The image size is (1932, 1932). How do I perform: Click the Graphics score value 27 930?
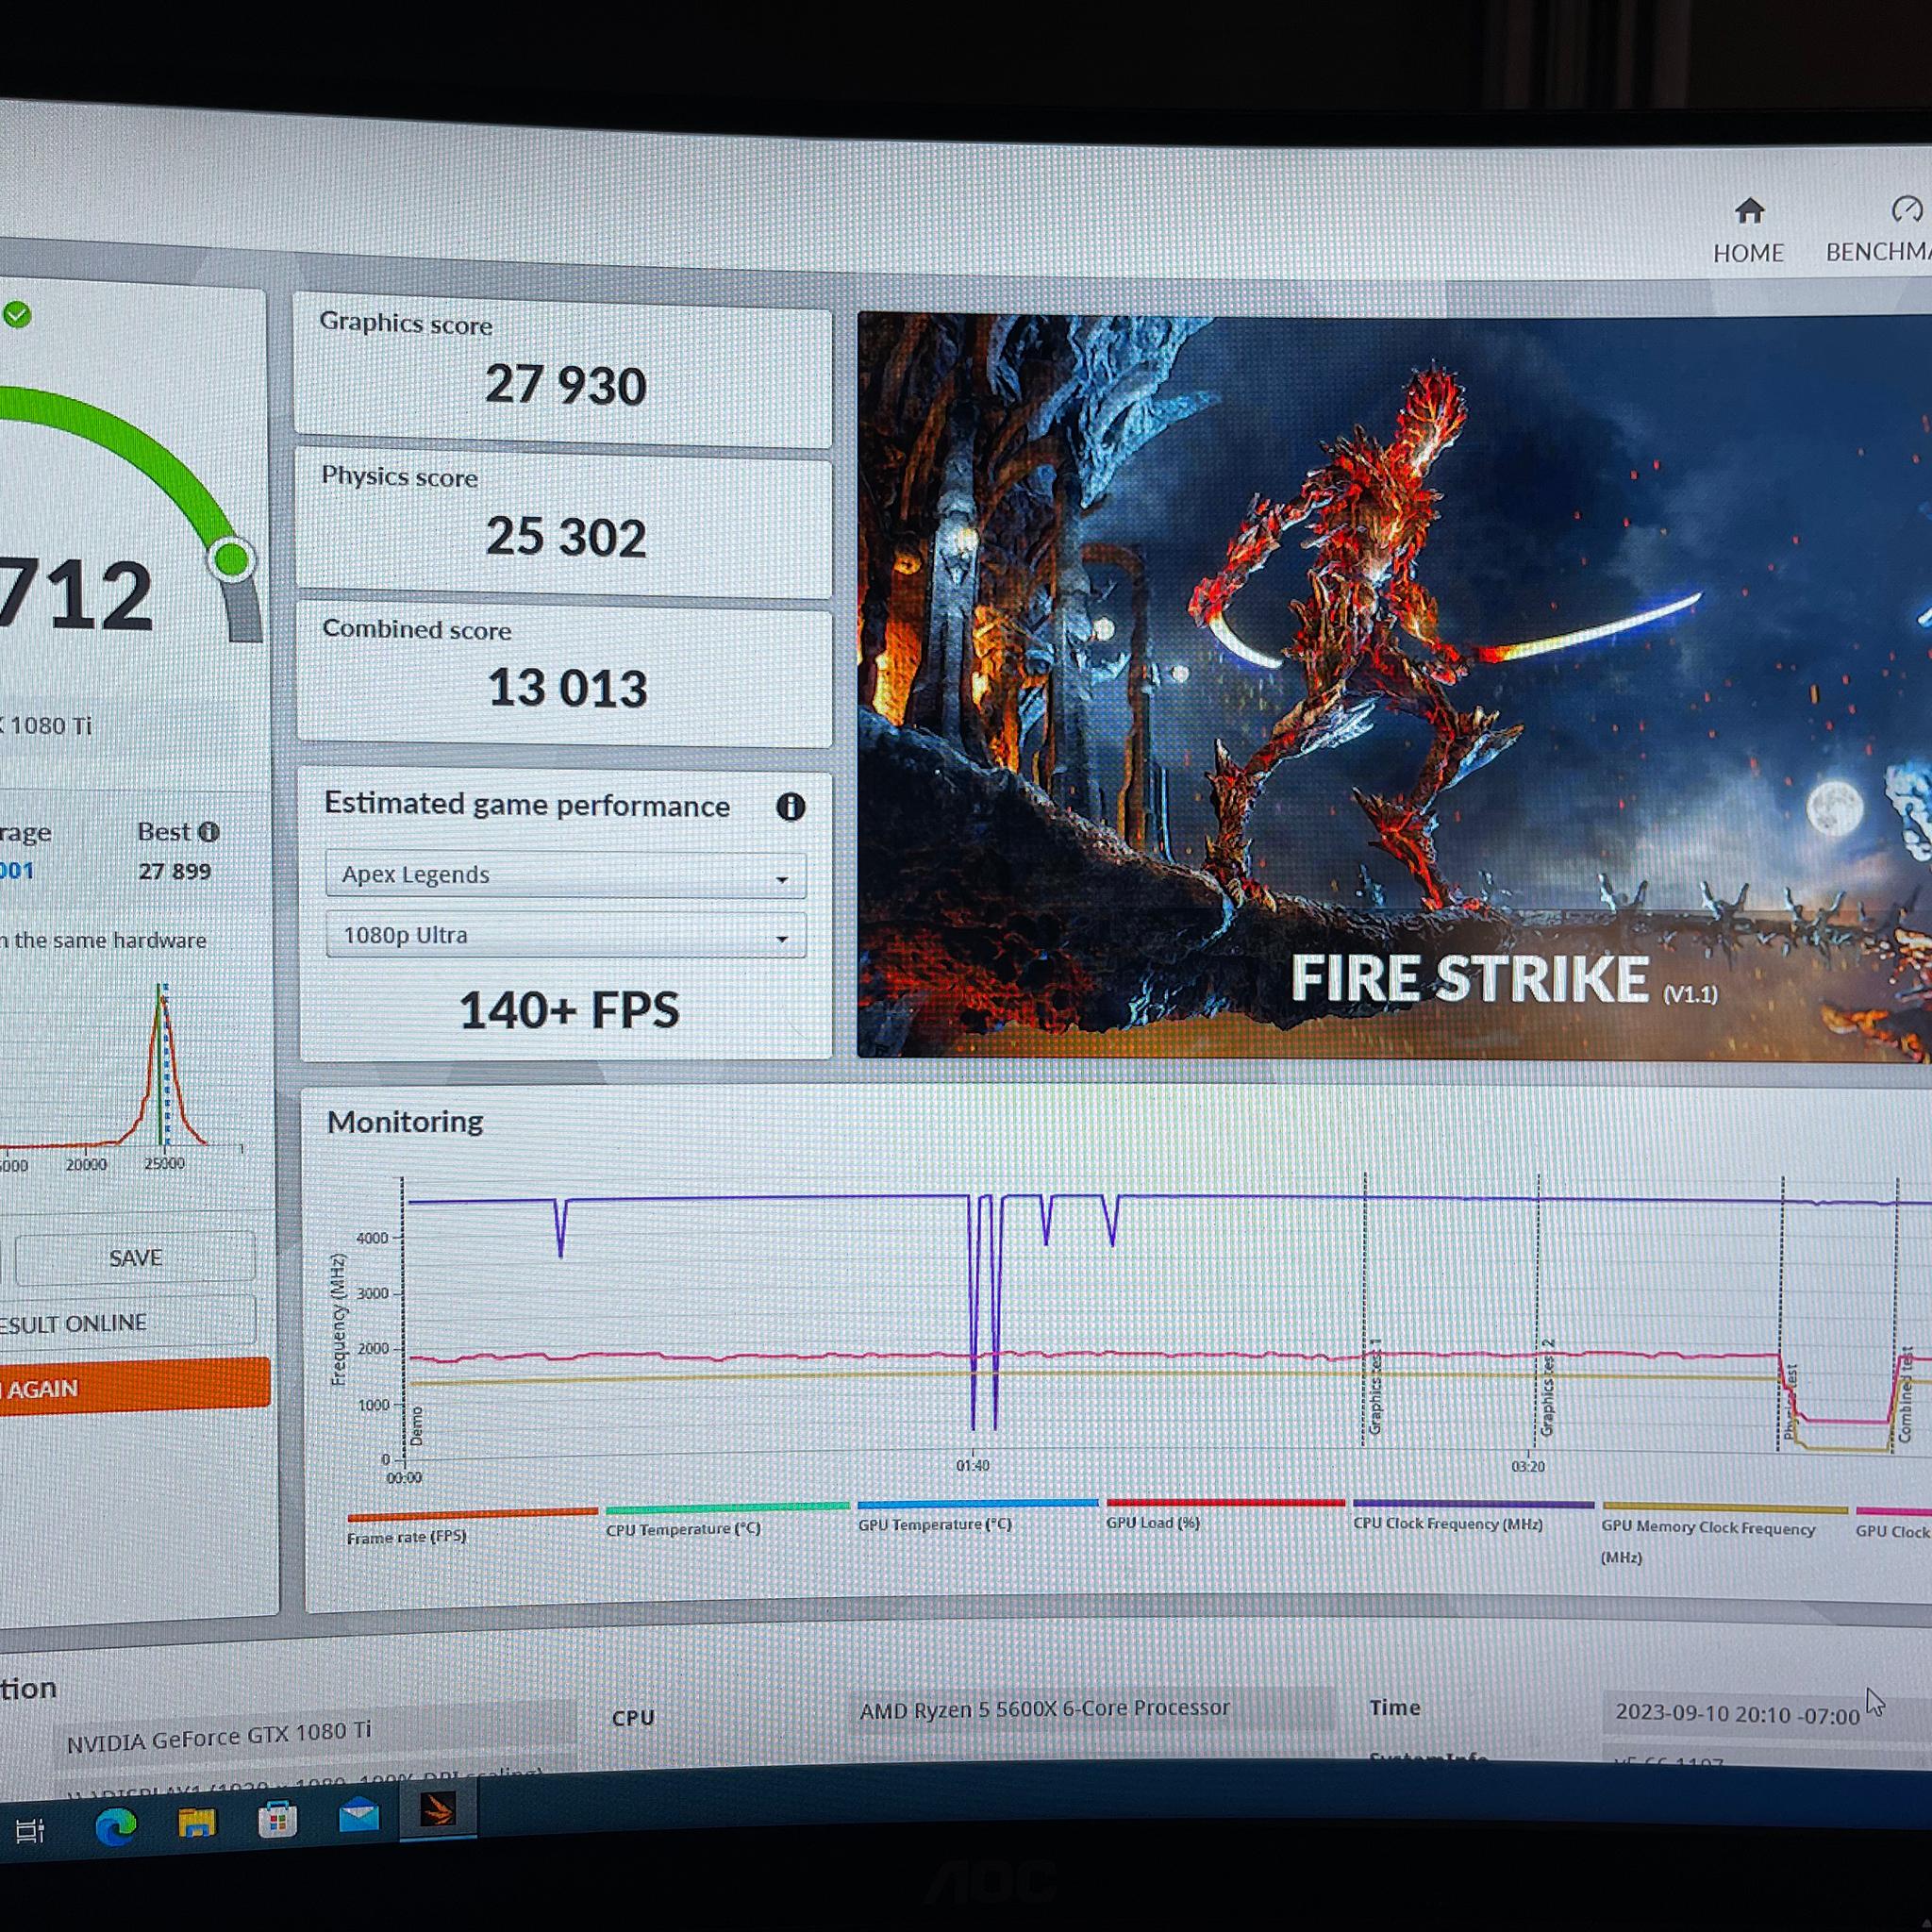(566, 386)
